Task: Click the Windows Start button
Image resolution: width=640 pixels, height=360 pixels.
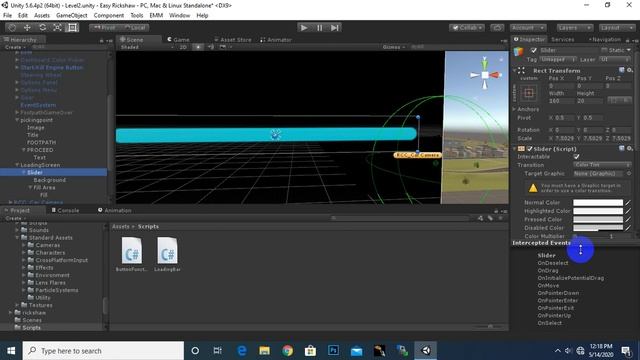Action: click(11, 351)
